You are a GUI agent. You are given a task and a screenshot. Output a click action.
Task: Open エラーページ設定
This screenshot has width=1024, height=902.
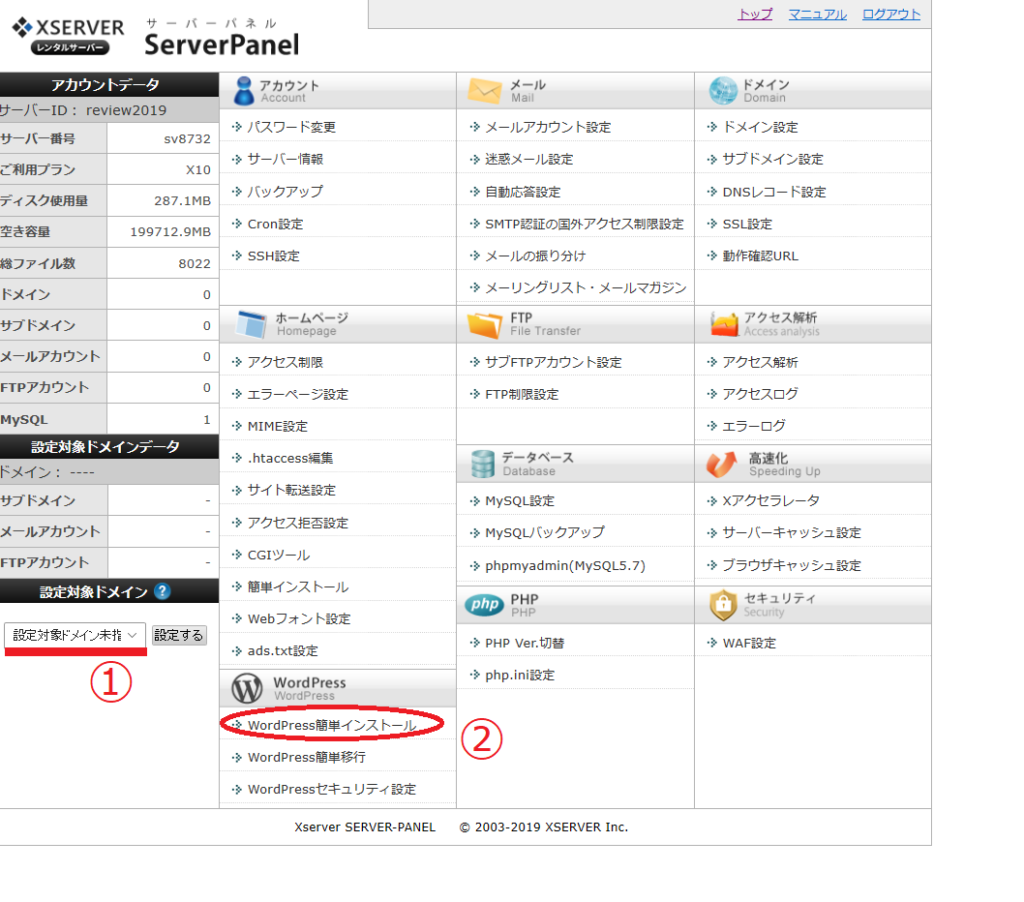(x=298, y=395)
